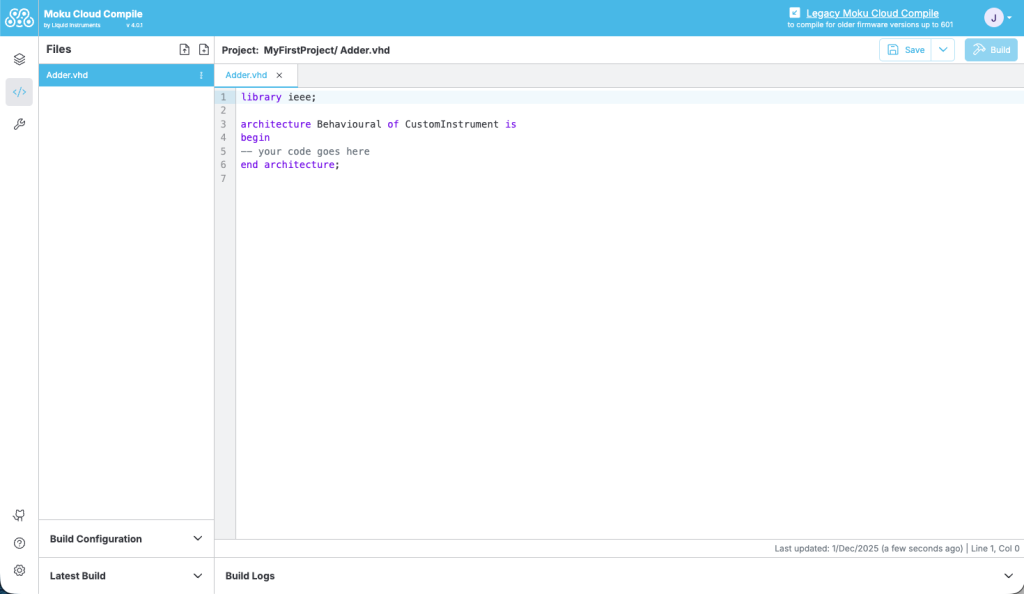
Task: Click the Moku logo in the header
Action: click(19, 18)
